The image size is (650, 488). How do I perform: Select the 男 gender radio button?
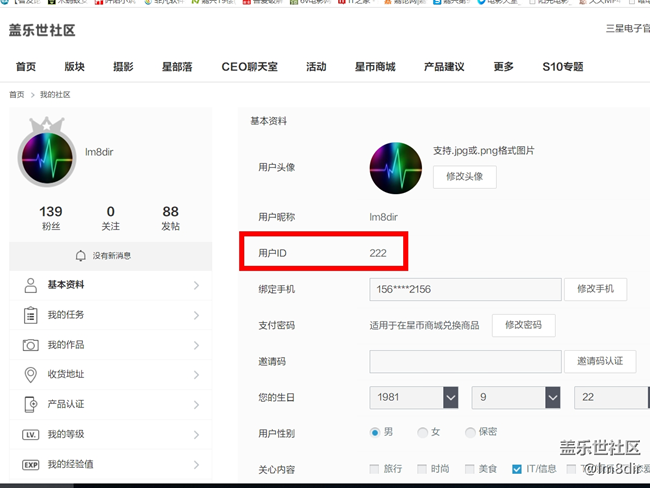coord(375,433)
